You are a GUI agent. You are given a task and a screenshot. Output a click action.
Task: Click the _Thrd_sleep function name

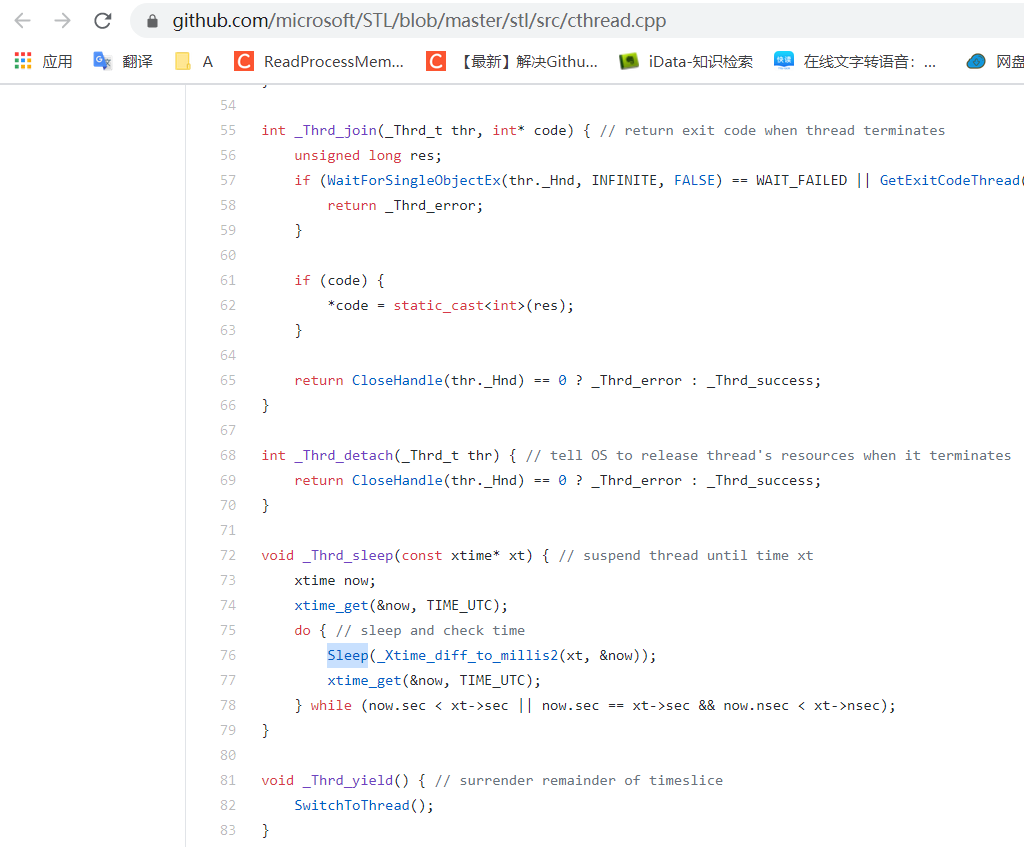pos(348,555)
